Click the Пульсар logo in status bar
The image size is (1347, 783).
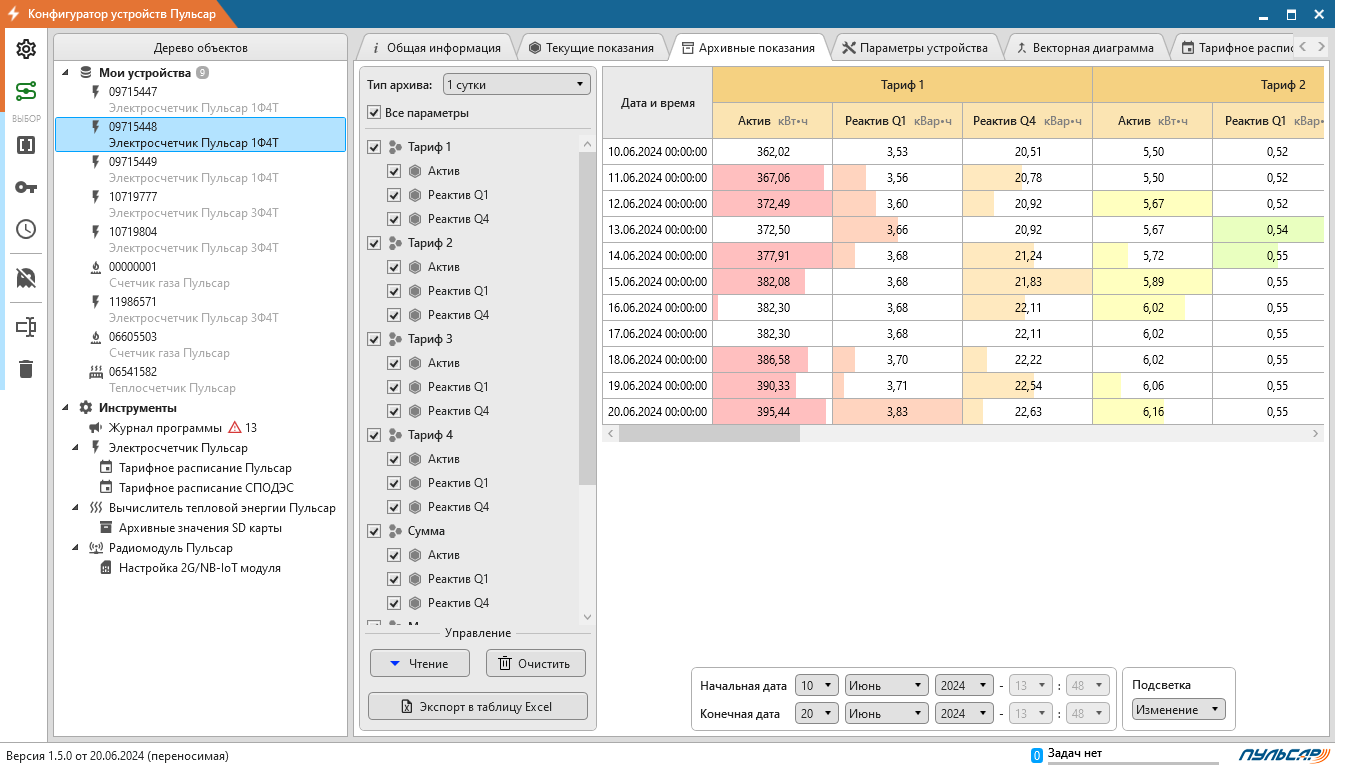1284,755
